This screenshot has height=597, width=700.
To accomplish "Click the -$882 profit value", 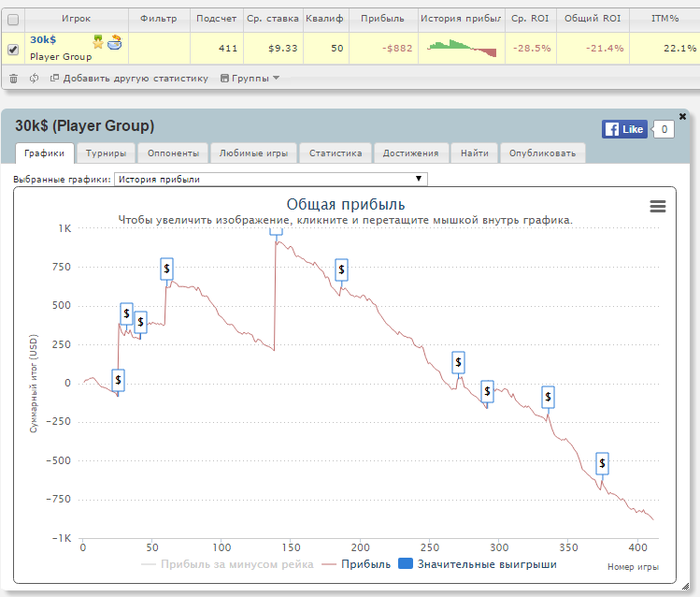I will (397, 48).
